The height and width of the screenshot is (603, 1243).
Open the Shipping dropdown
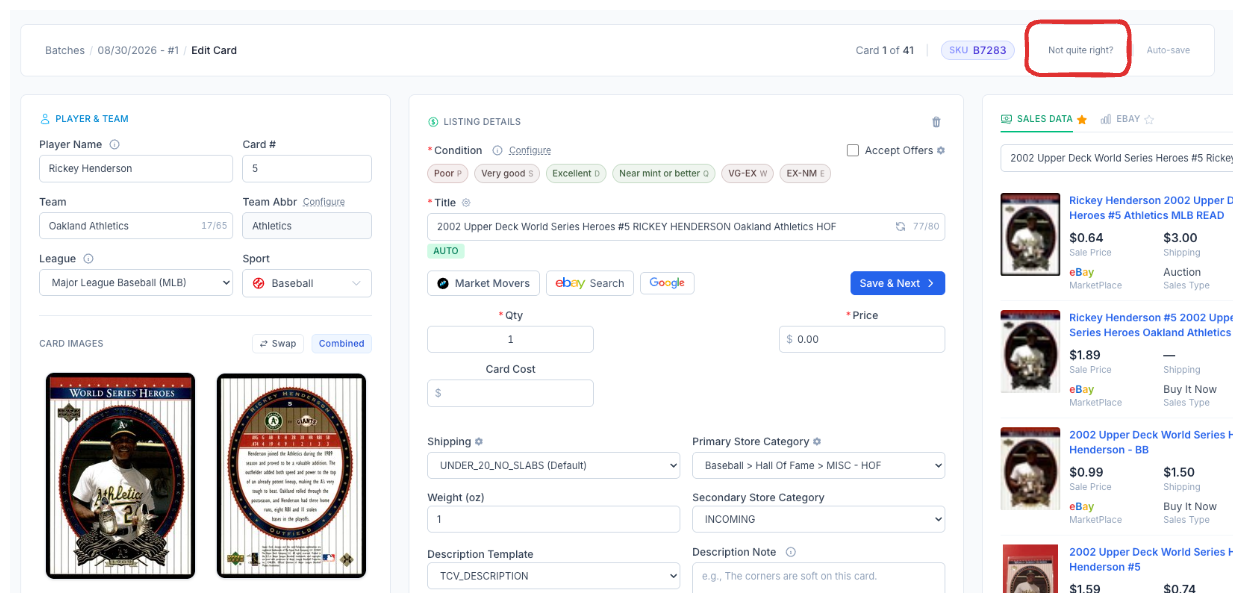(x=553, y=465)
